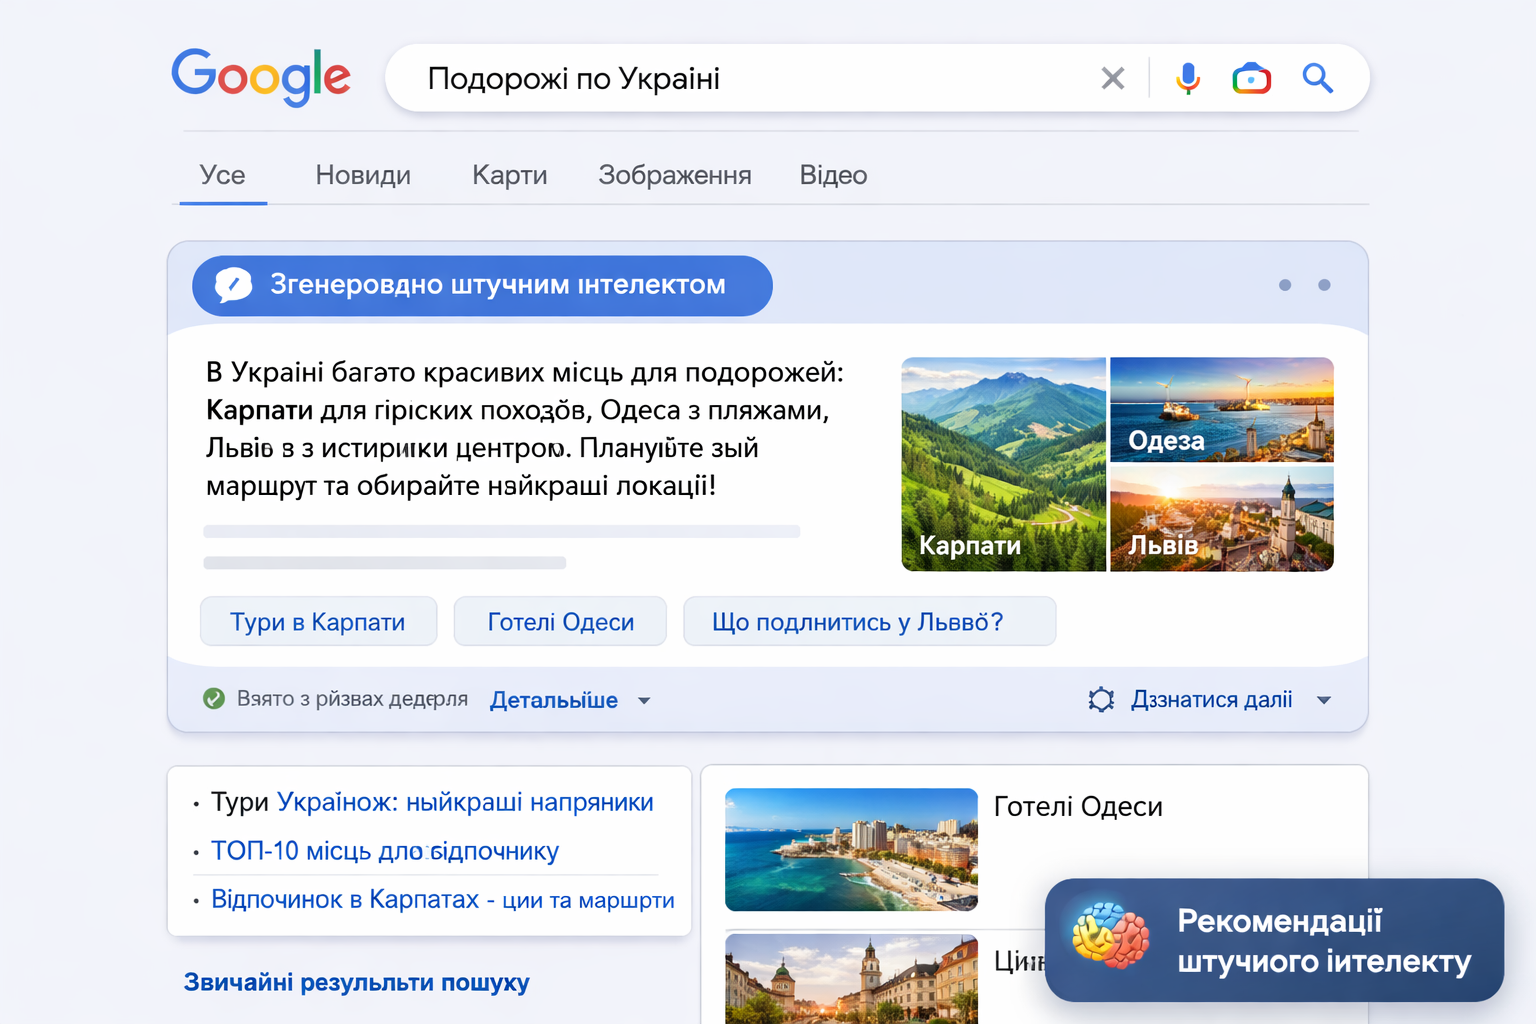
Task: Start voice search with microphone icon
Action: point(1188,78)
